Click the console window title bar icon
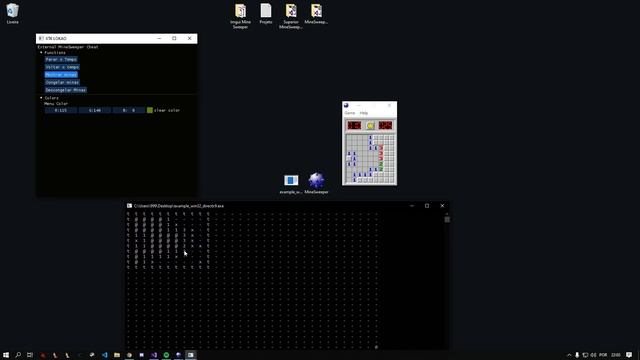Screen dimensions: 640x360 pyautogui.click(x=129, y=206)
